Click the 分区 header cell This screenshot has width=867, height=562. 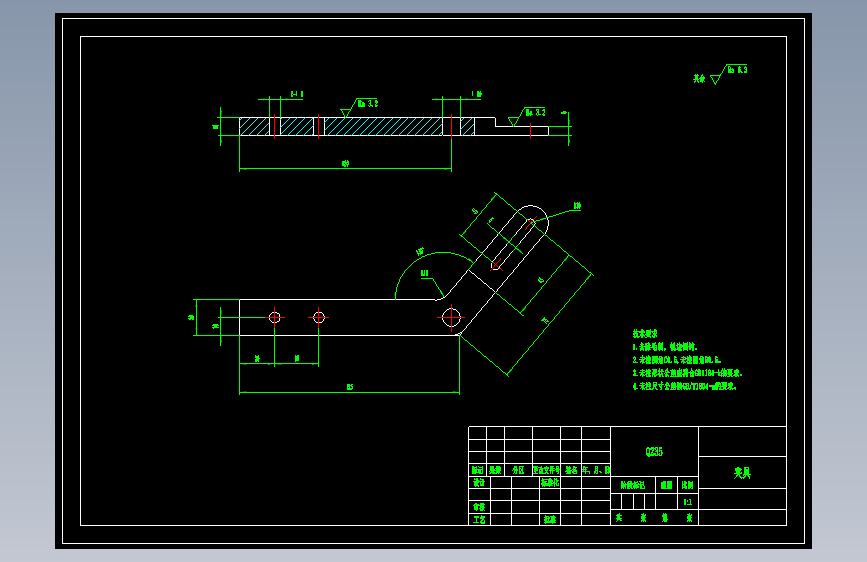(x=518, y=470)
